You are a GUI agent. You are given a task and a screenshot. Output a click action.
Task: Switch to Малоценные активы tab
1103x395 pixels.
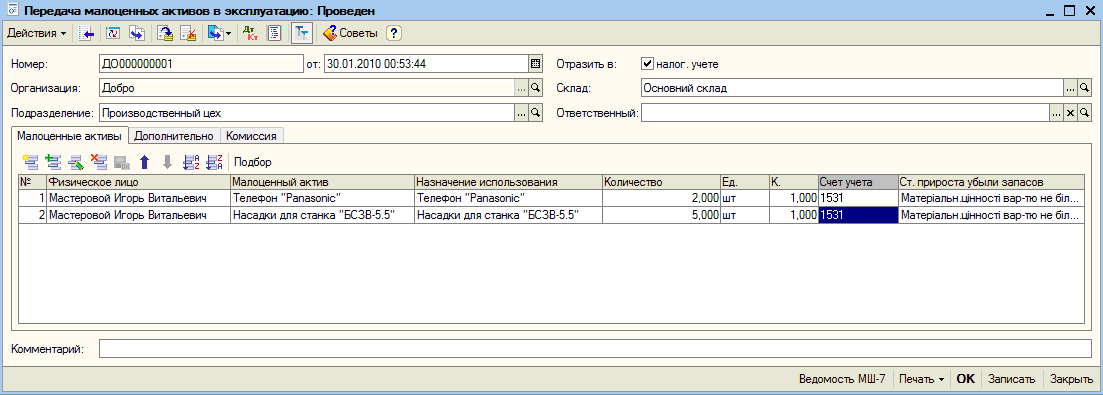coord(70,136)
